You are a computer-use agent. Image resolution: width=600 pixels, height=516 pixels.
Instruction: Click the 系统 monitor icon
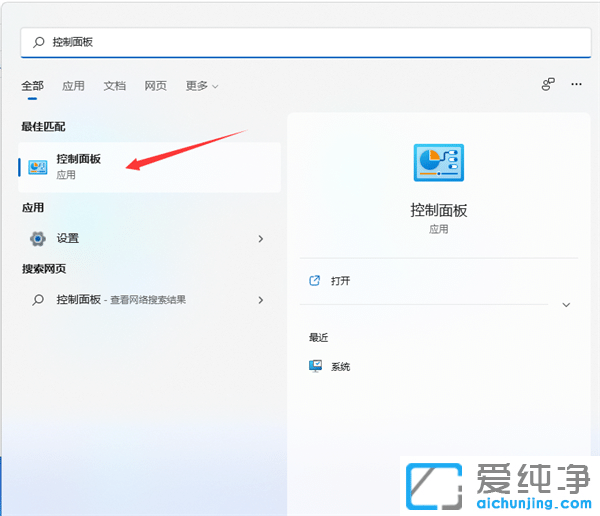[x=315, y=366]
